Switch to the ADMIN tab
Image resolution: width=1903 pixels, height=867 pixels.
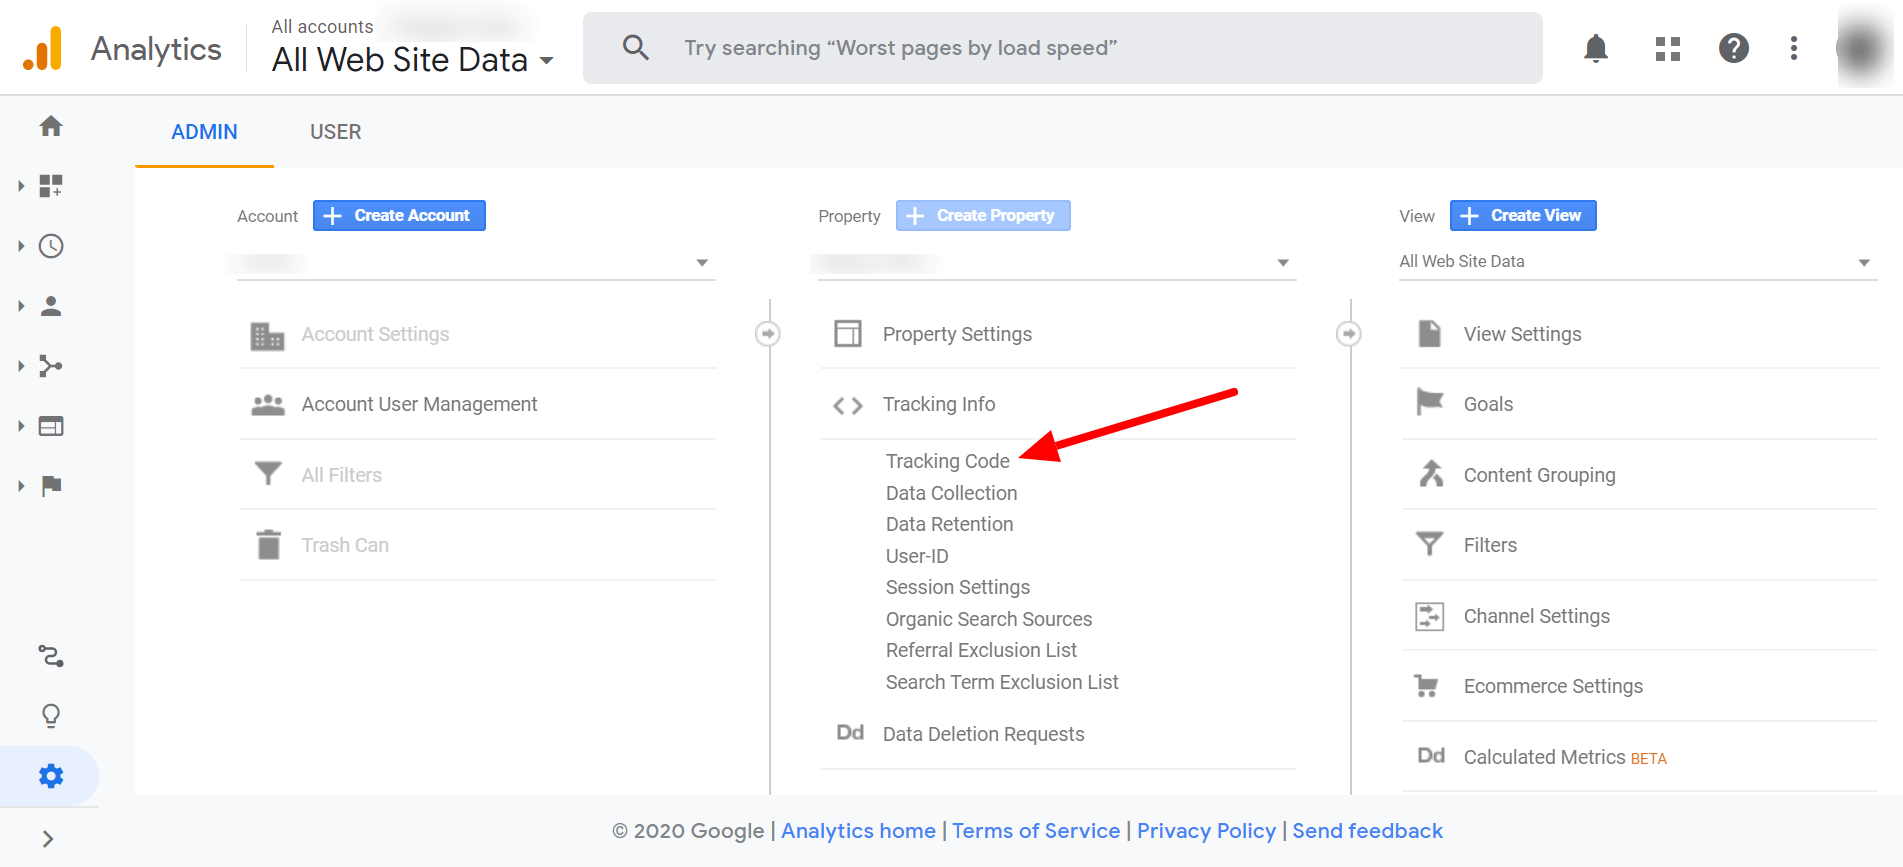(x=204, y=132)
